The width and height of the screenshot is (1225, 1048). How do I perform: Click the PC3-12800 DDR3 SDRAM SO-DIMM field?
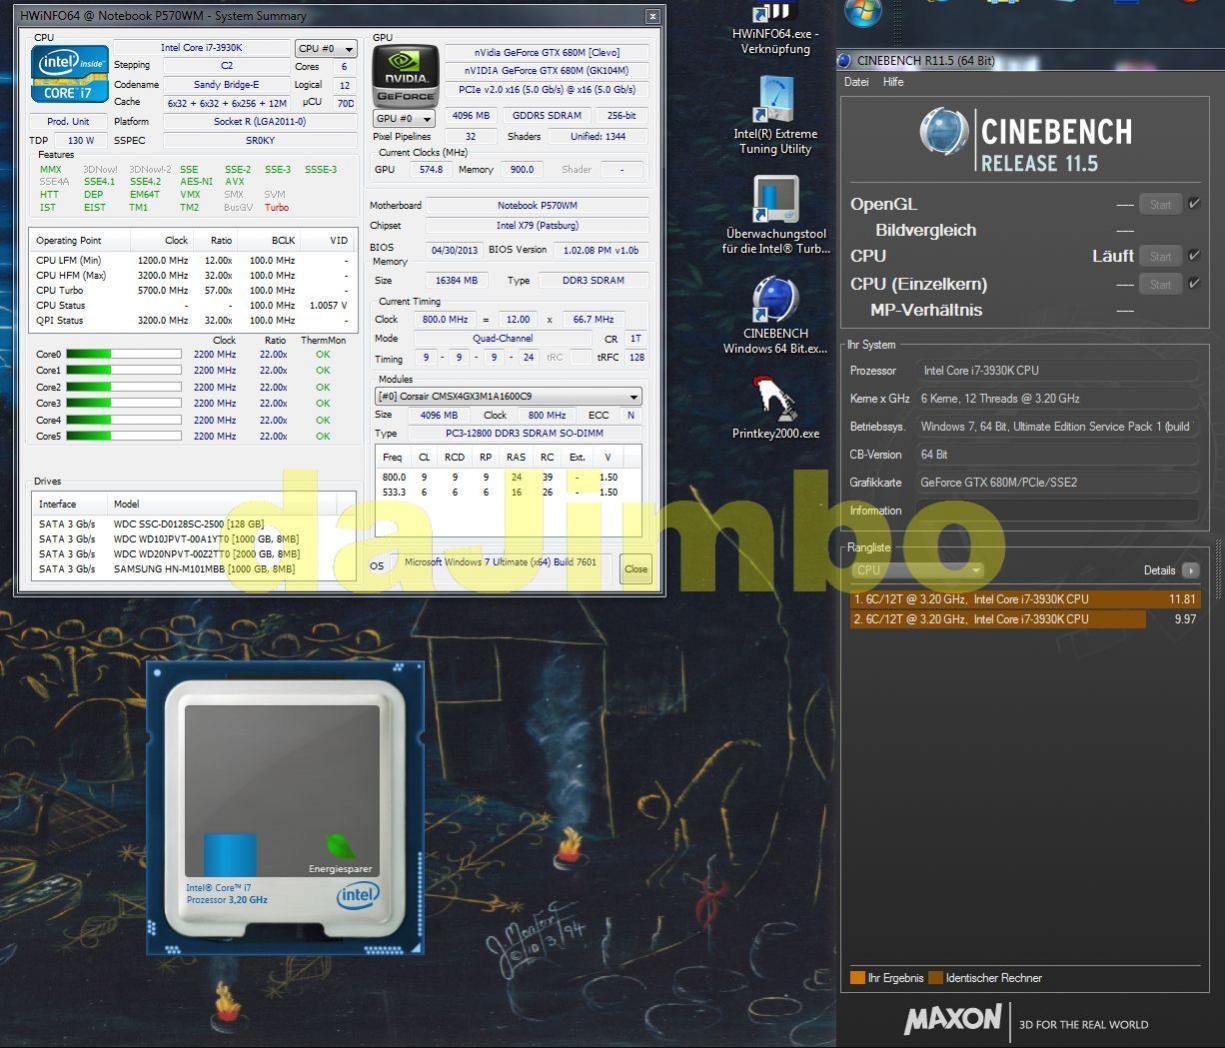(x=524, y=433)
